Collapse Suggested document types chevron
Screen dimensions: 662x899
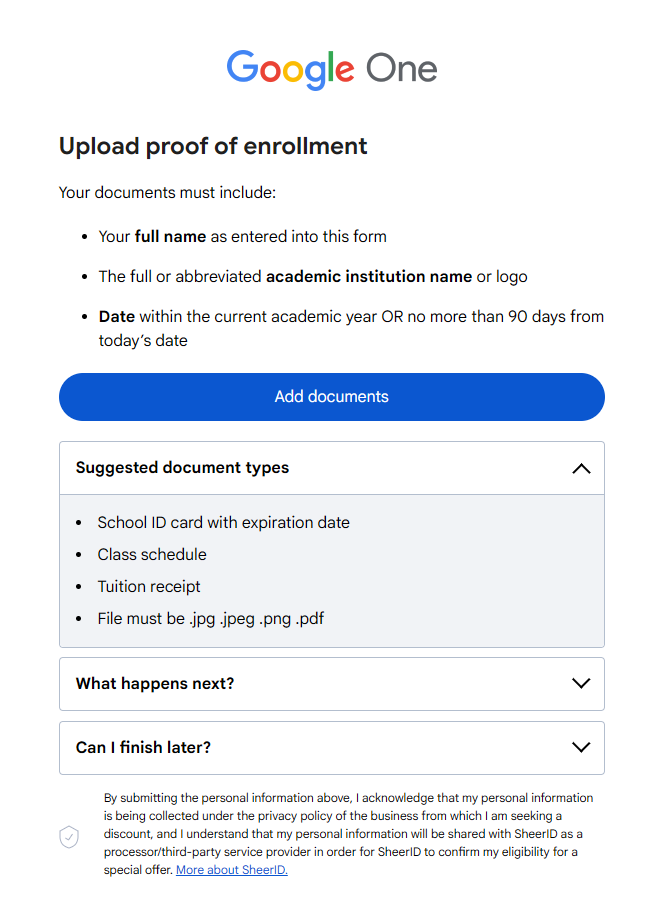[581, 468]
